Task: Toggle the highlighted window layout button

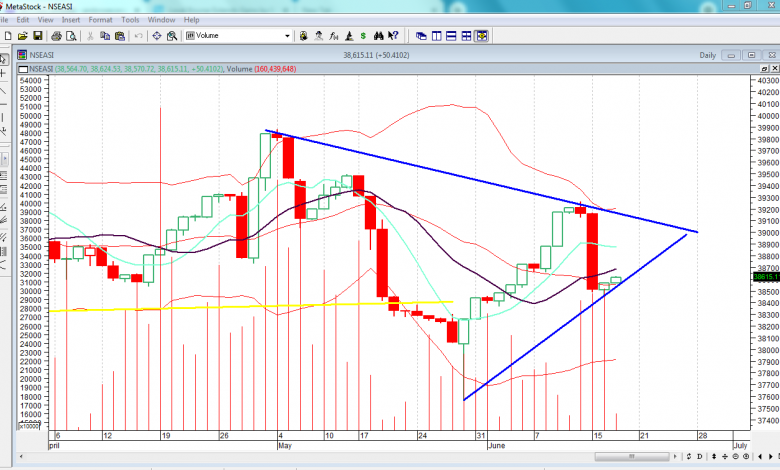Action: [481, 36]
